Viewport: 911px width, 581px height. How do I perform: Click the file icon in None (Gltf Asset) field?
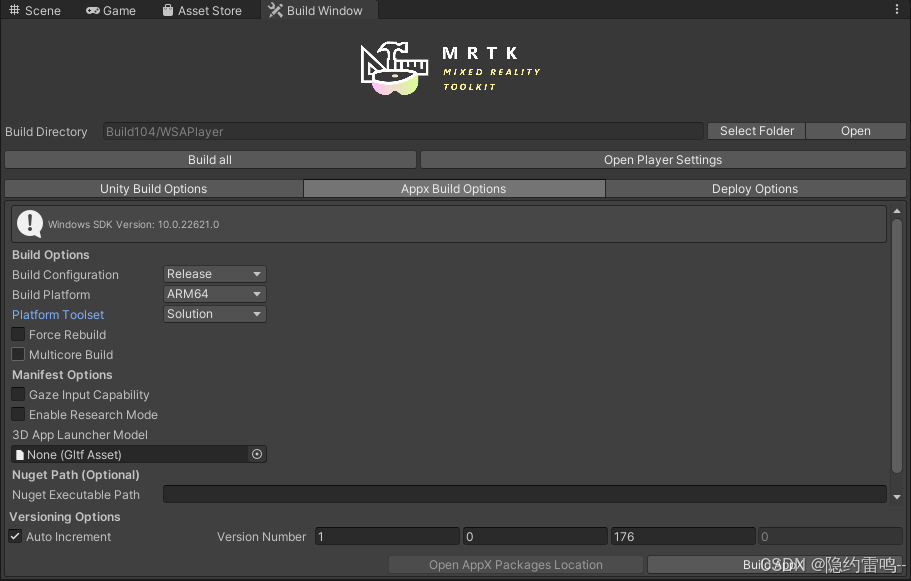pyautogui.click(x=20, y=455)
